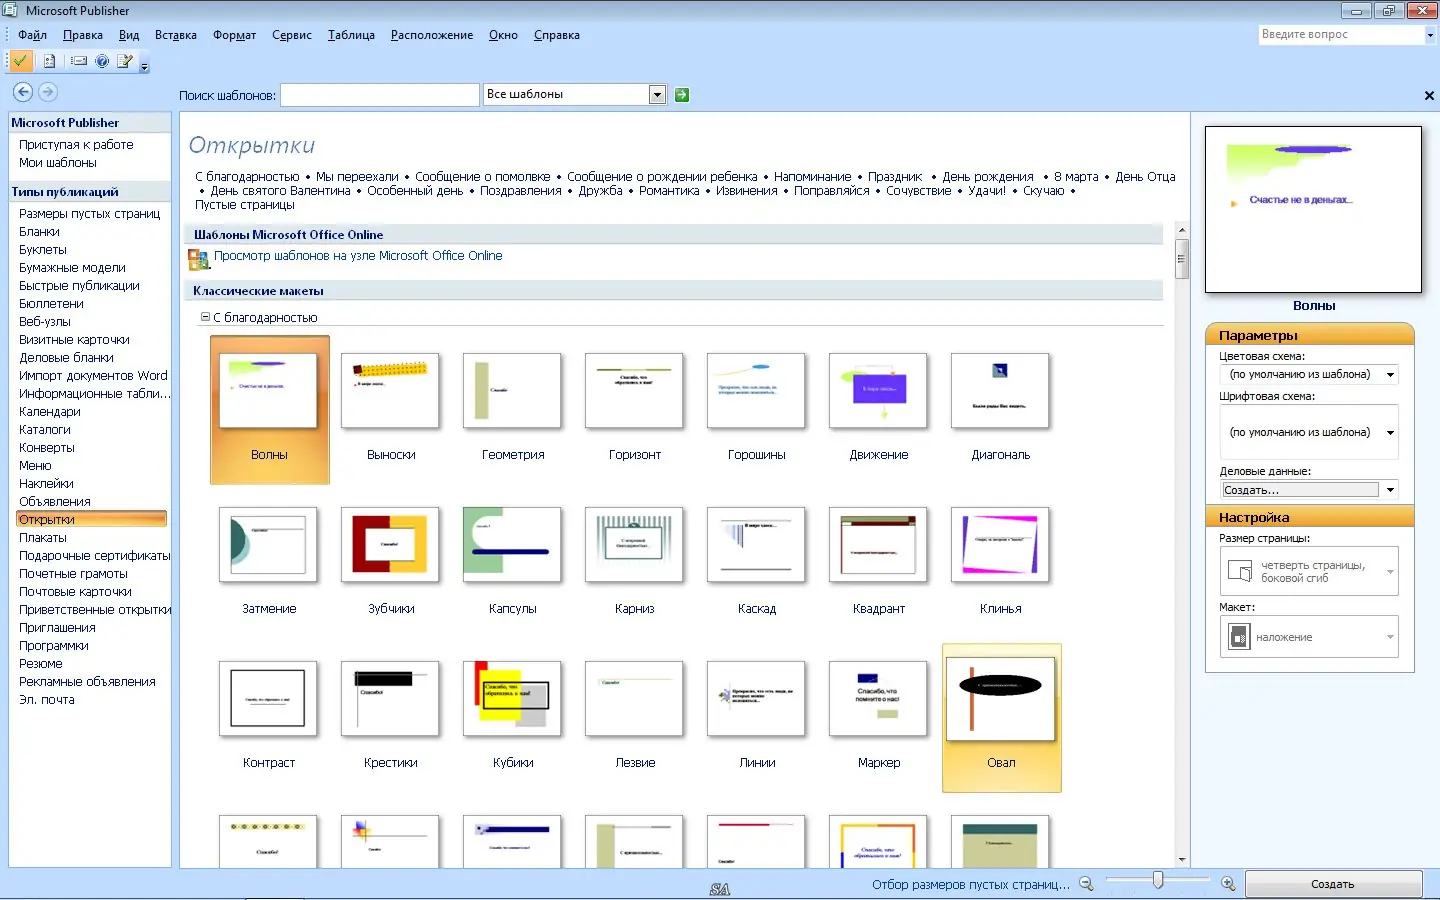This screenshot has width=1440, height=900.
Task: Open the Введите вопрос box dropdown arrow
Action: point(1430,35)
